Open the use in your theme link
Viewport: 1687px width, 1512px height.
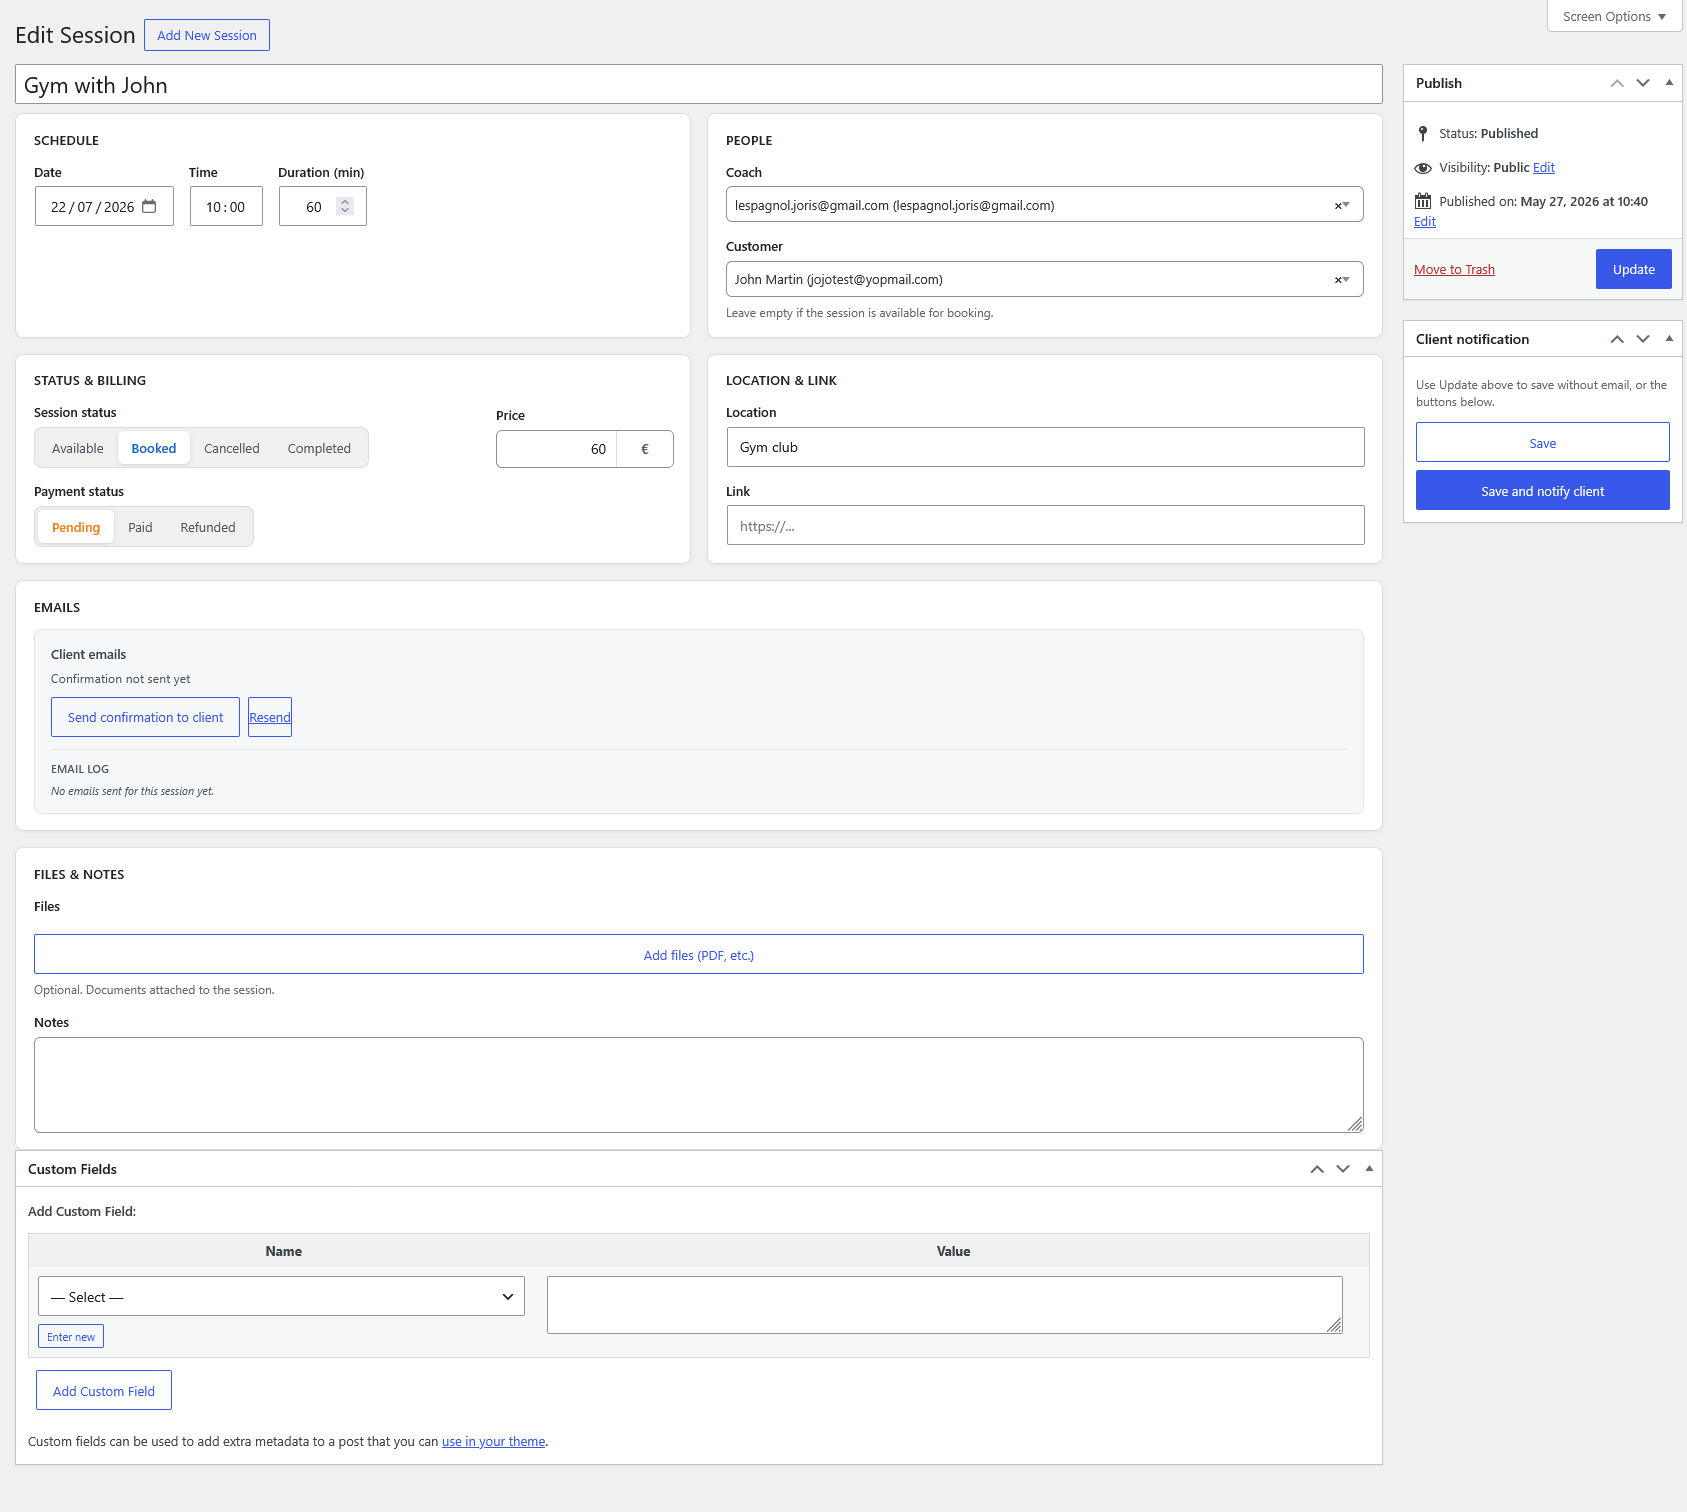coord(494,1441)
